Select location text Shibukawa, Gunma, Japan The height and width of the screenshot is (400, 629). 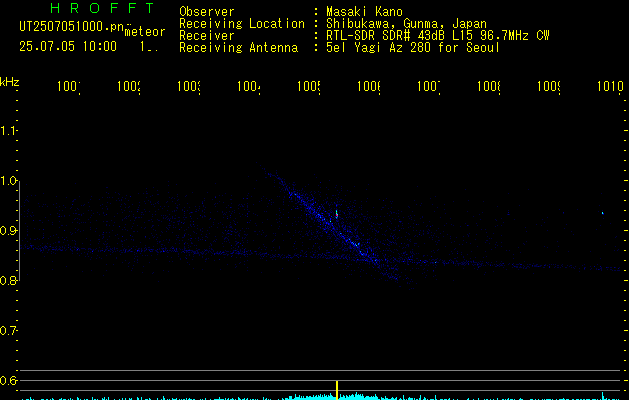tap(406, 24)
